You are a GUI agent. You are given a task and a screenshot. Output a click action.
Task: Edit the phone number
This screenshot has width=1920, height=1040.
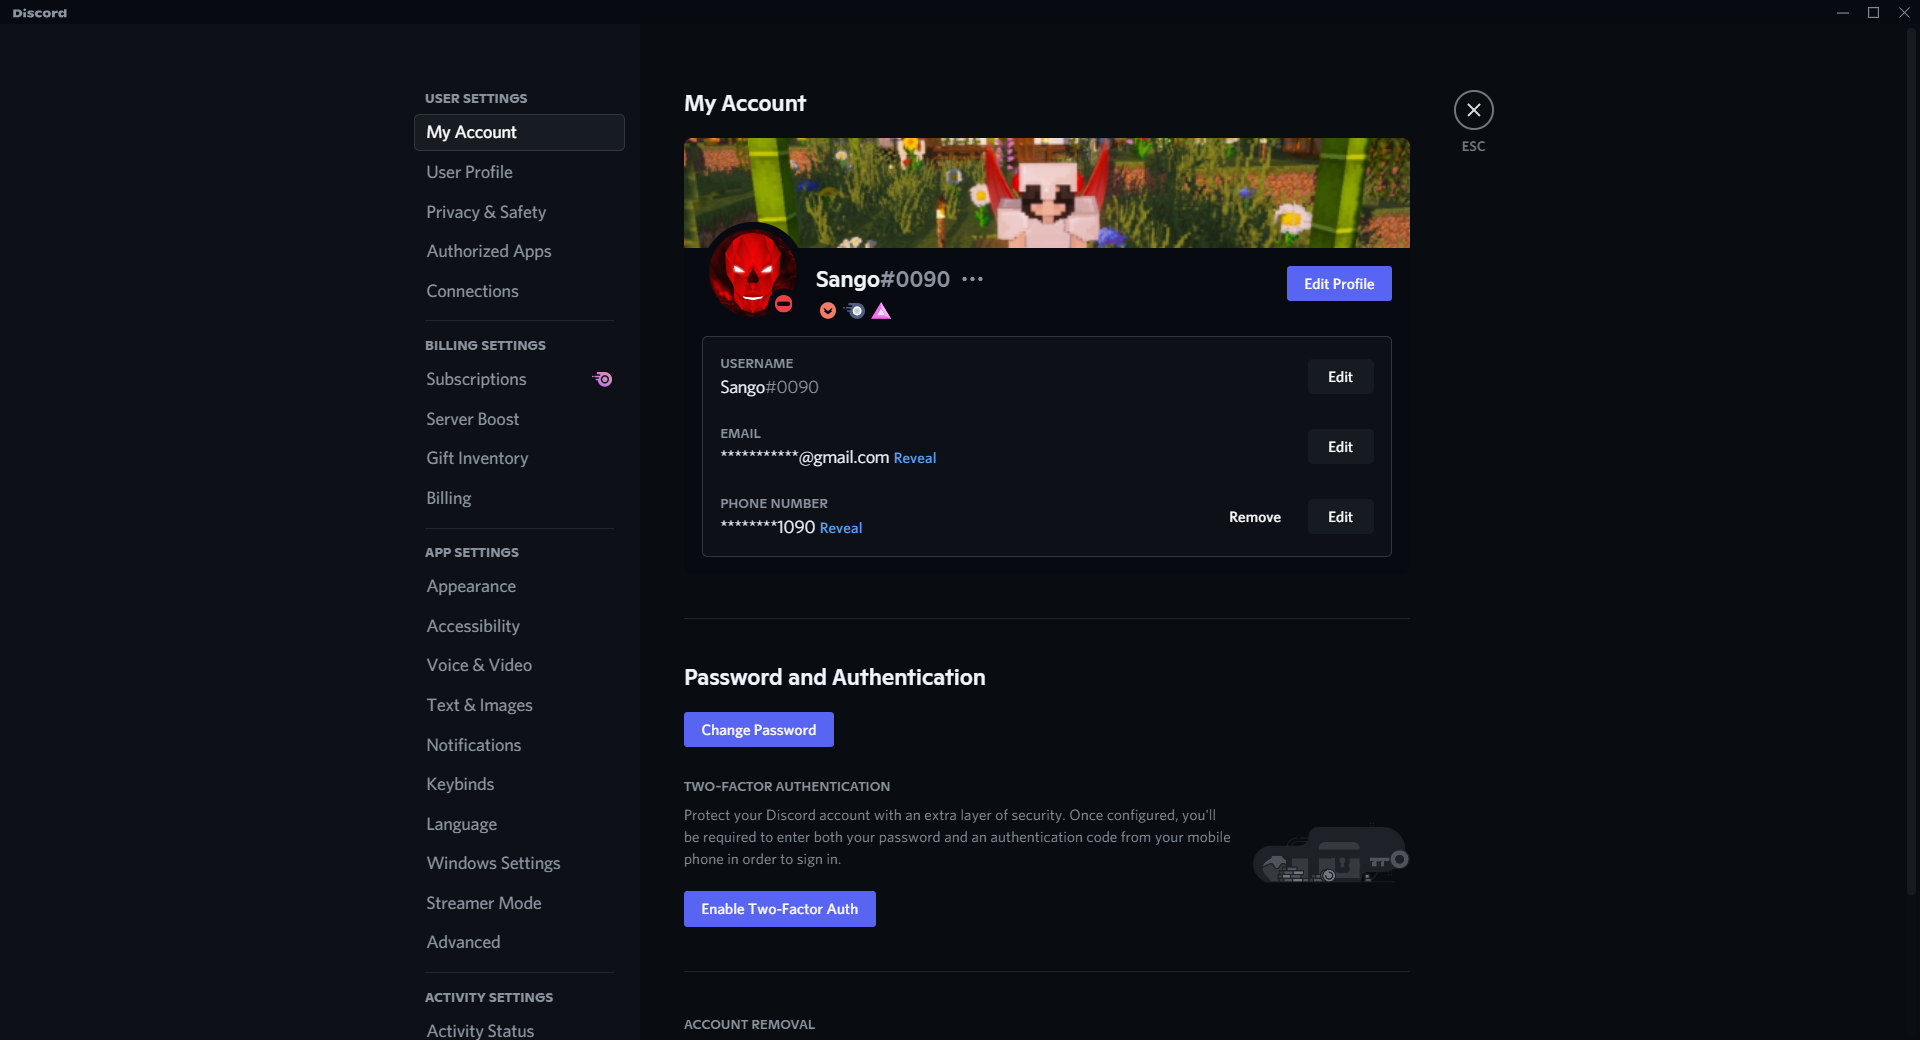pyautogui.click(x=1340, y=517)
